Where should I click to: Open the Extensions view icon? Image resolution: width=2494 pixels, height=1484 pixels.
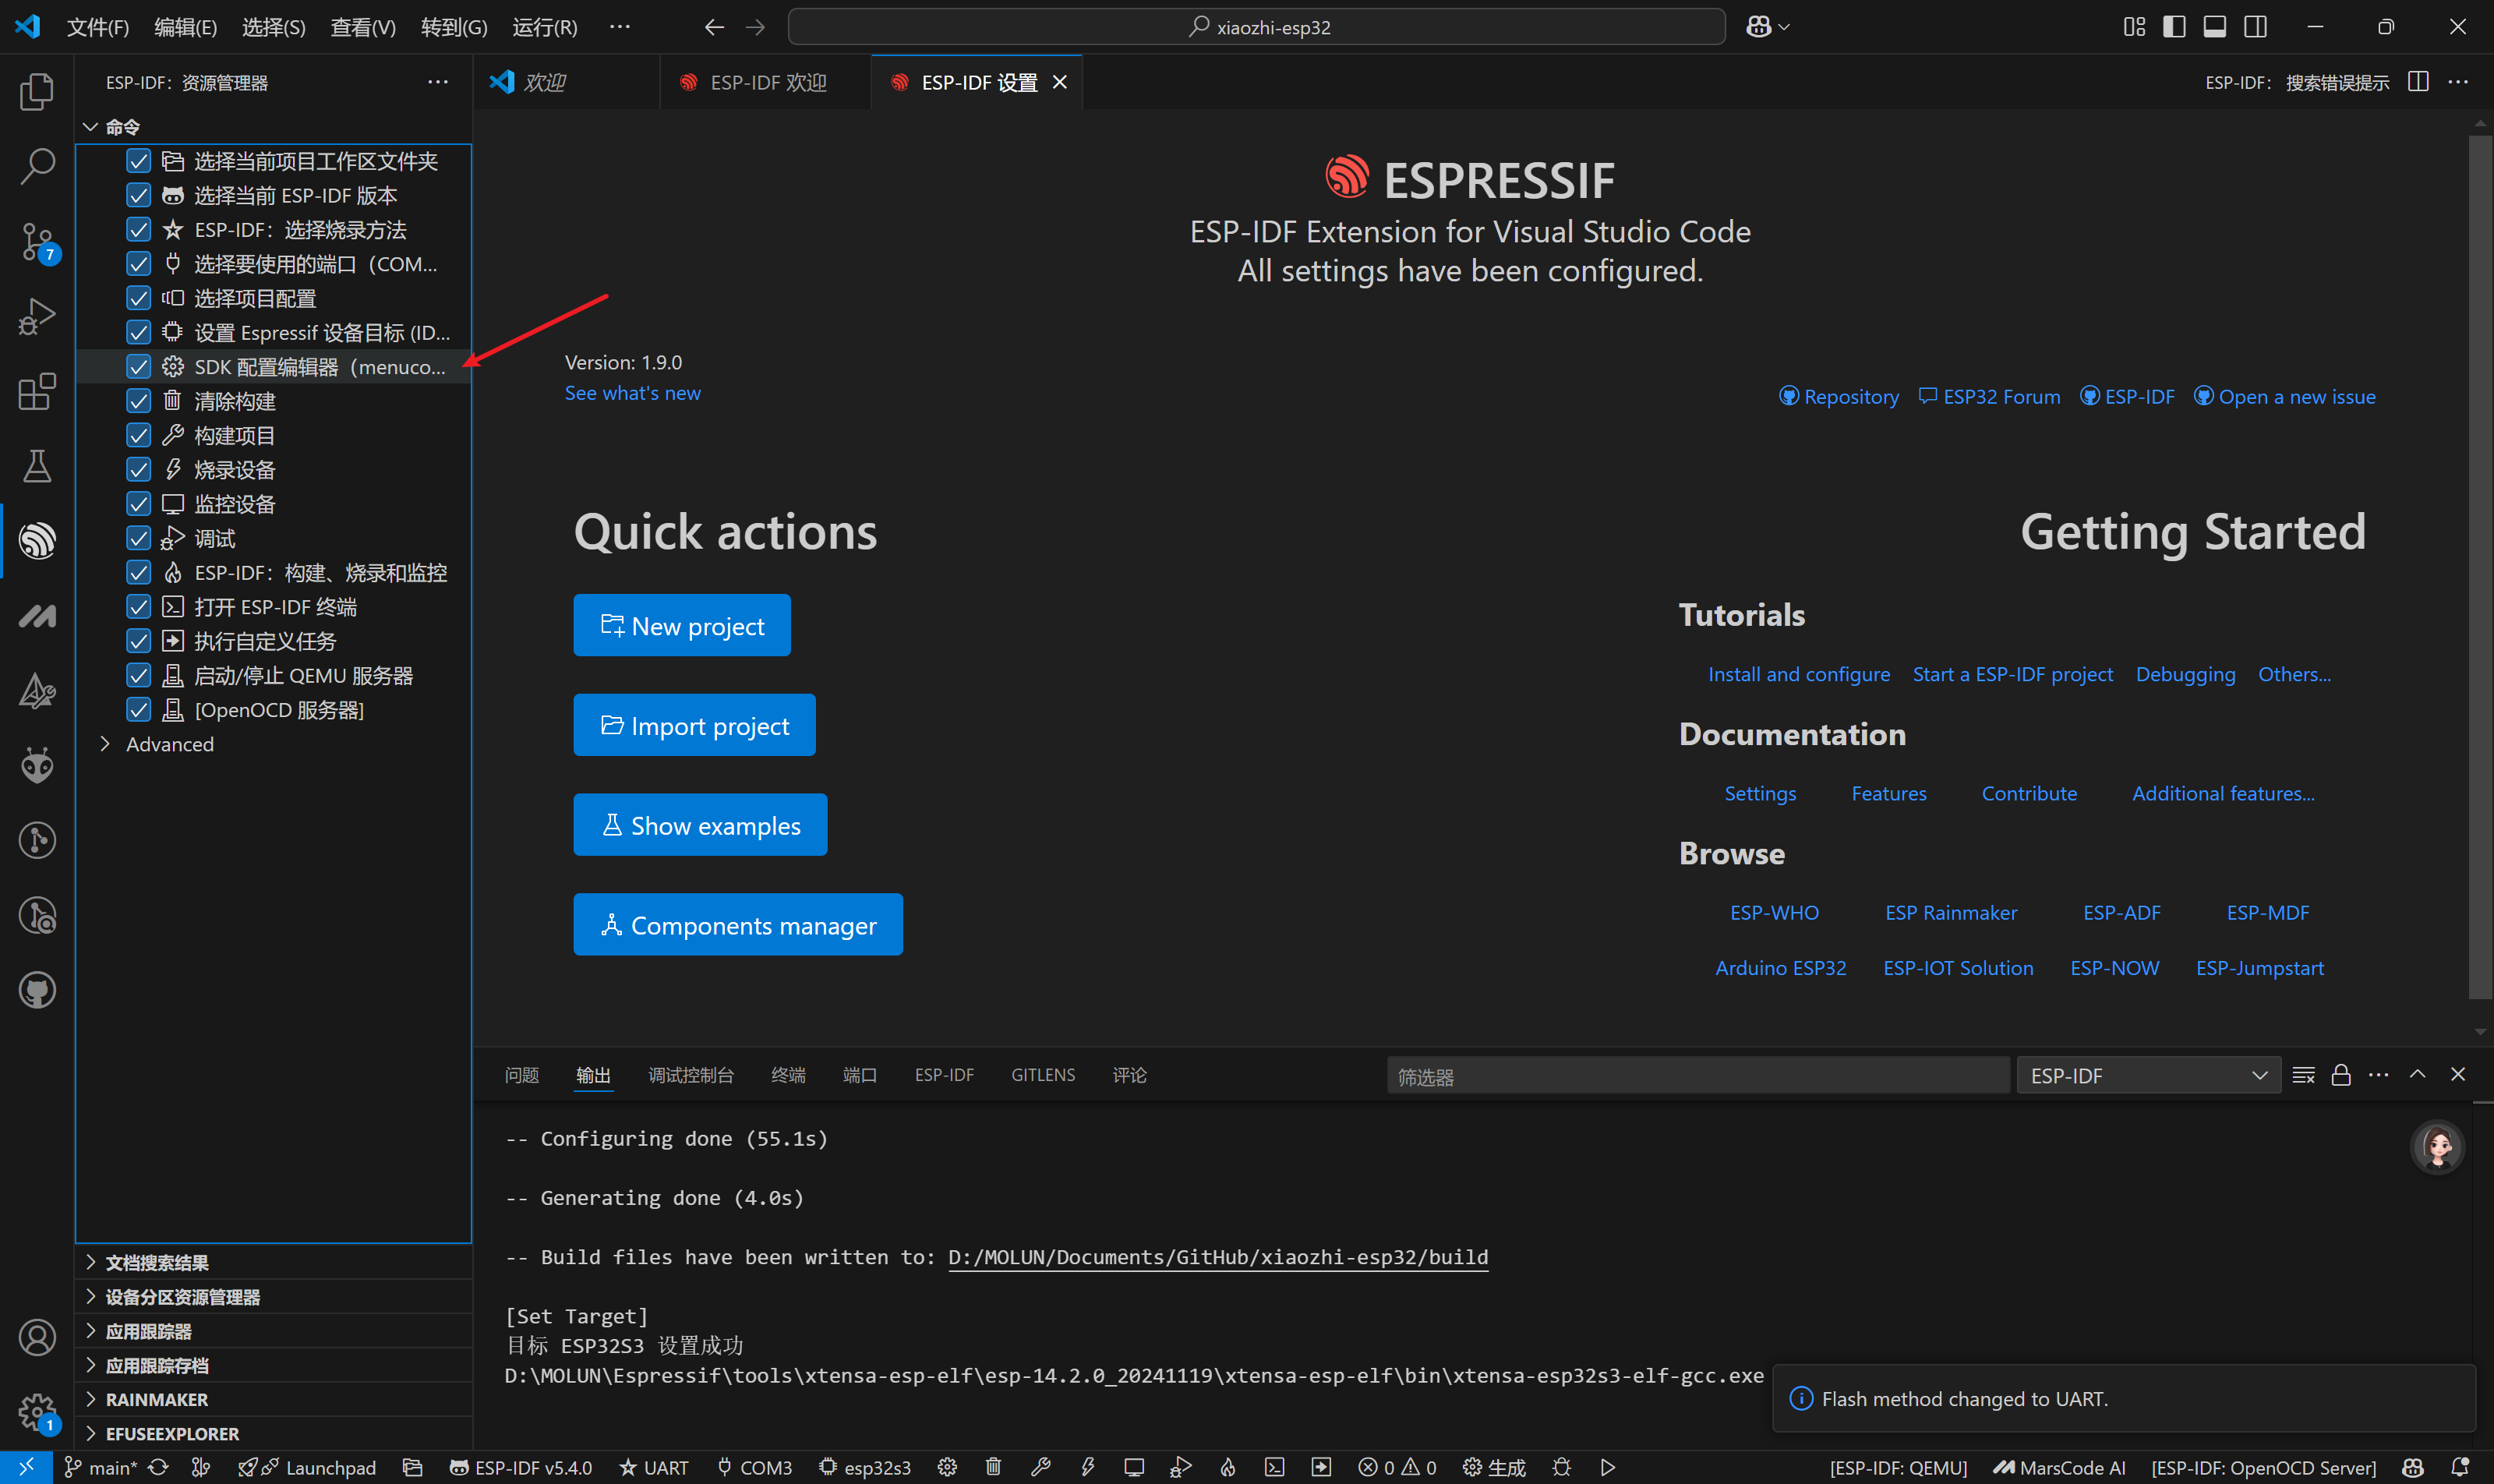point(37,391)
